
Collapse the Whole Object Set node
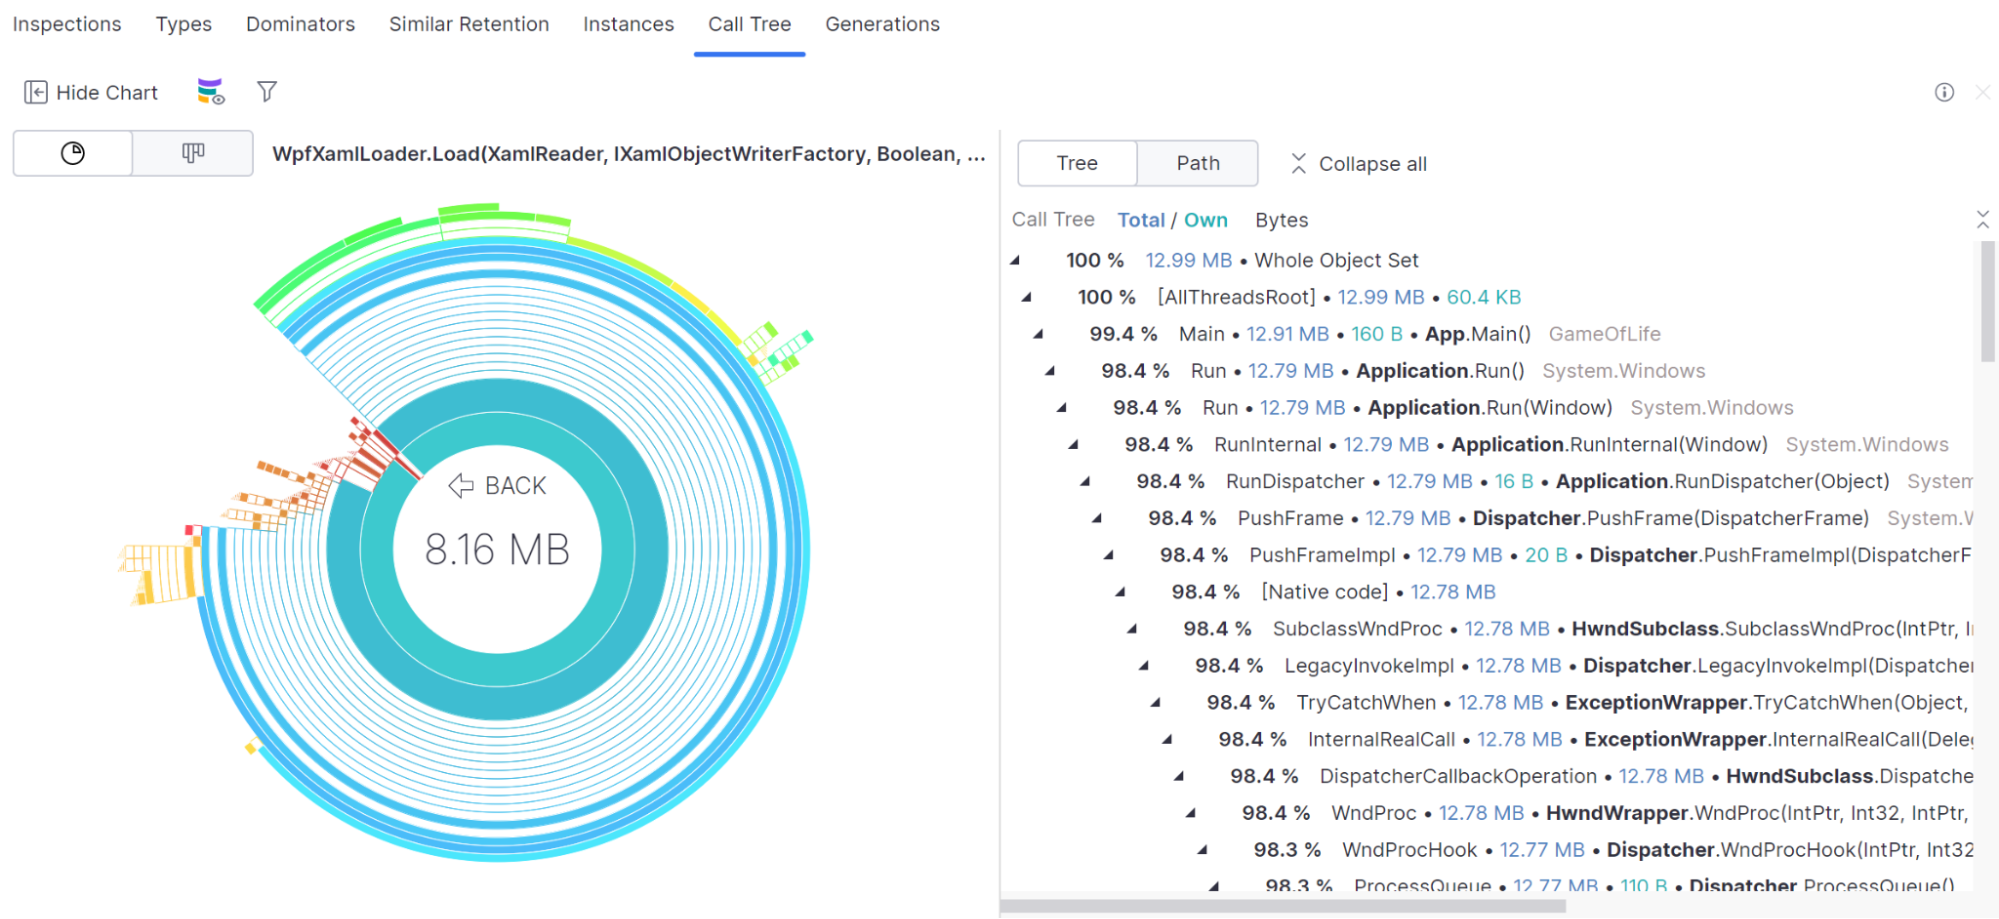[1015, 260]
